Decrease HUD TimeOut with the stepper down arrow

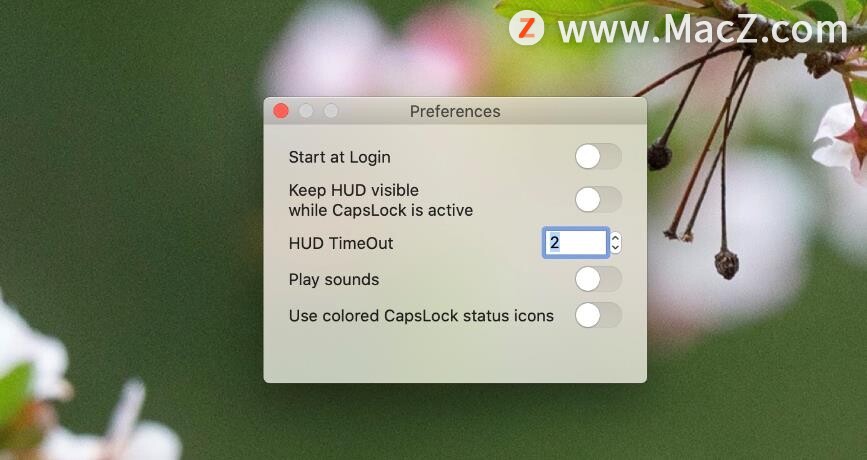(615, 248)
